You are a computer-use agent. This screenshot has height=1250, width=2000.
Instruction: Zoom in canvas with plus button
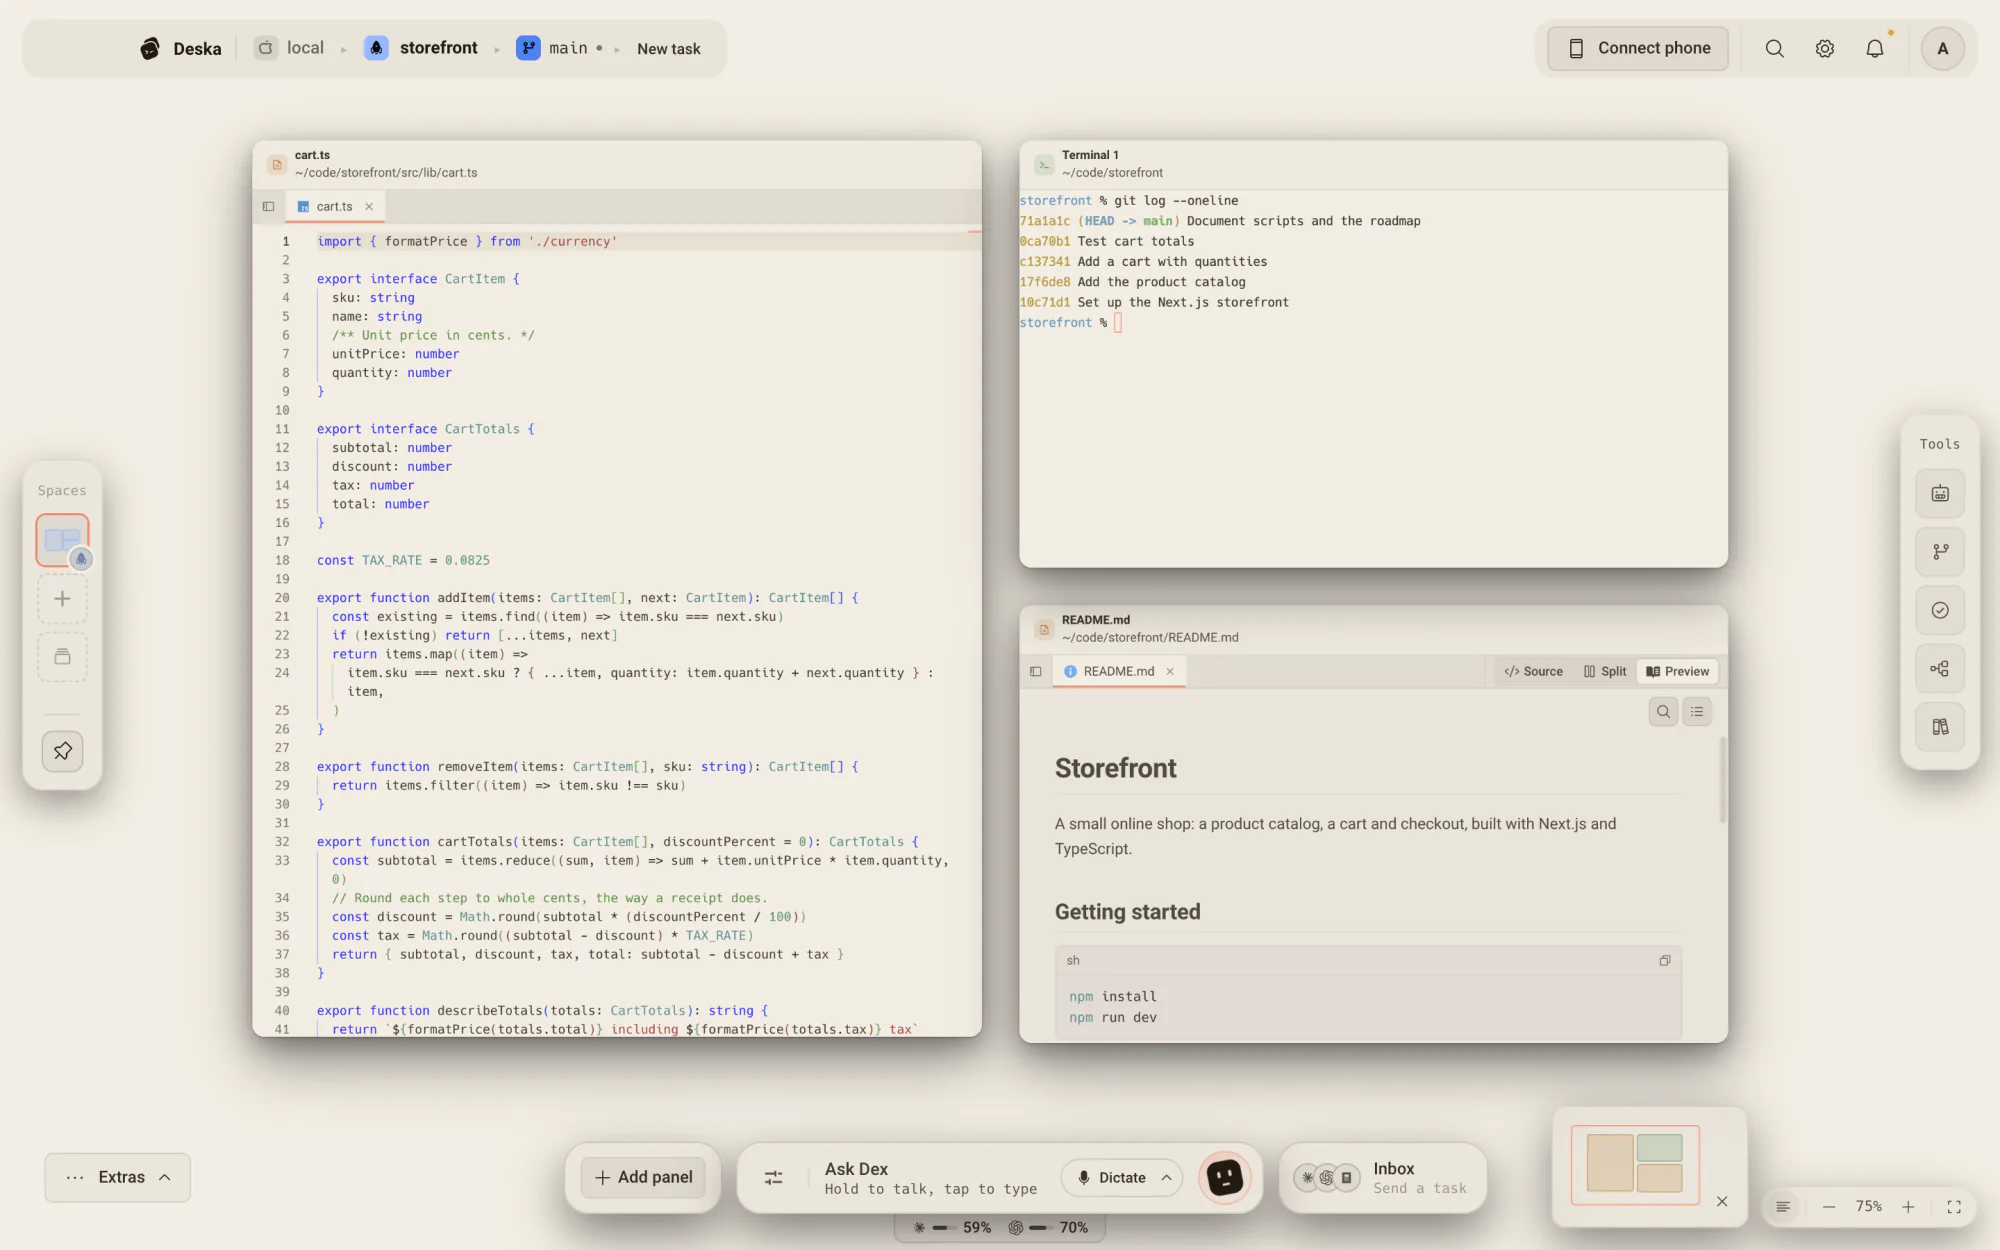[x=1908, y=1207]
